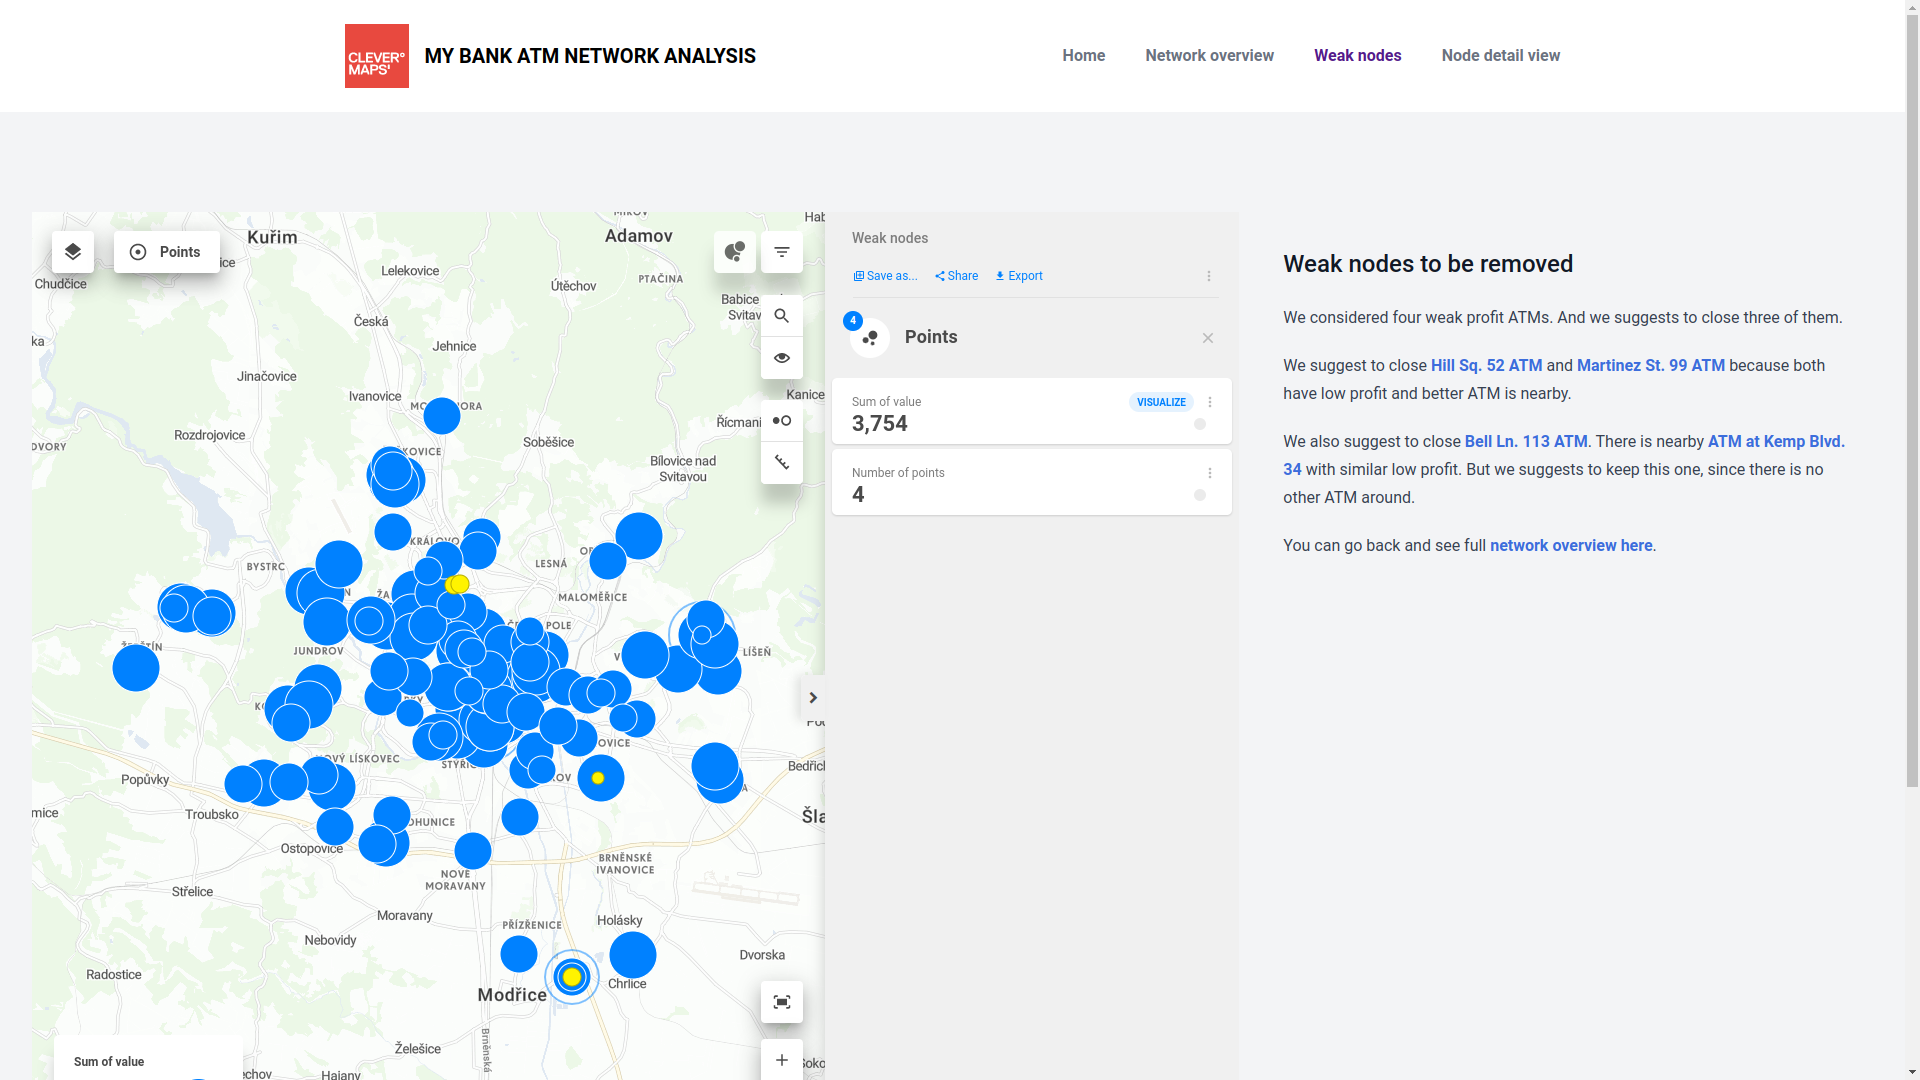Open the map filter icon

[782, 252]
